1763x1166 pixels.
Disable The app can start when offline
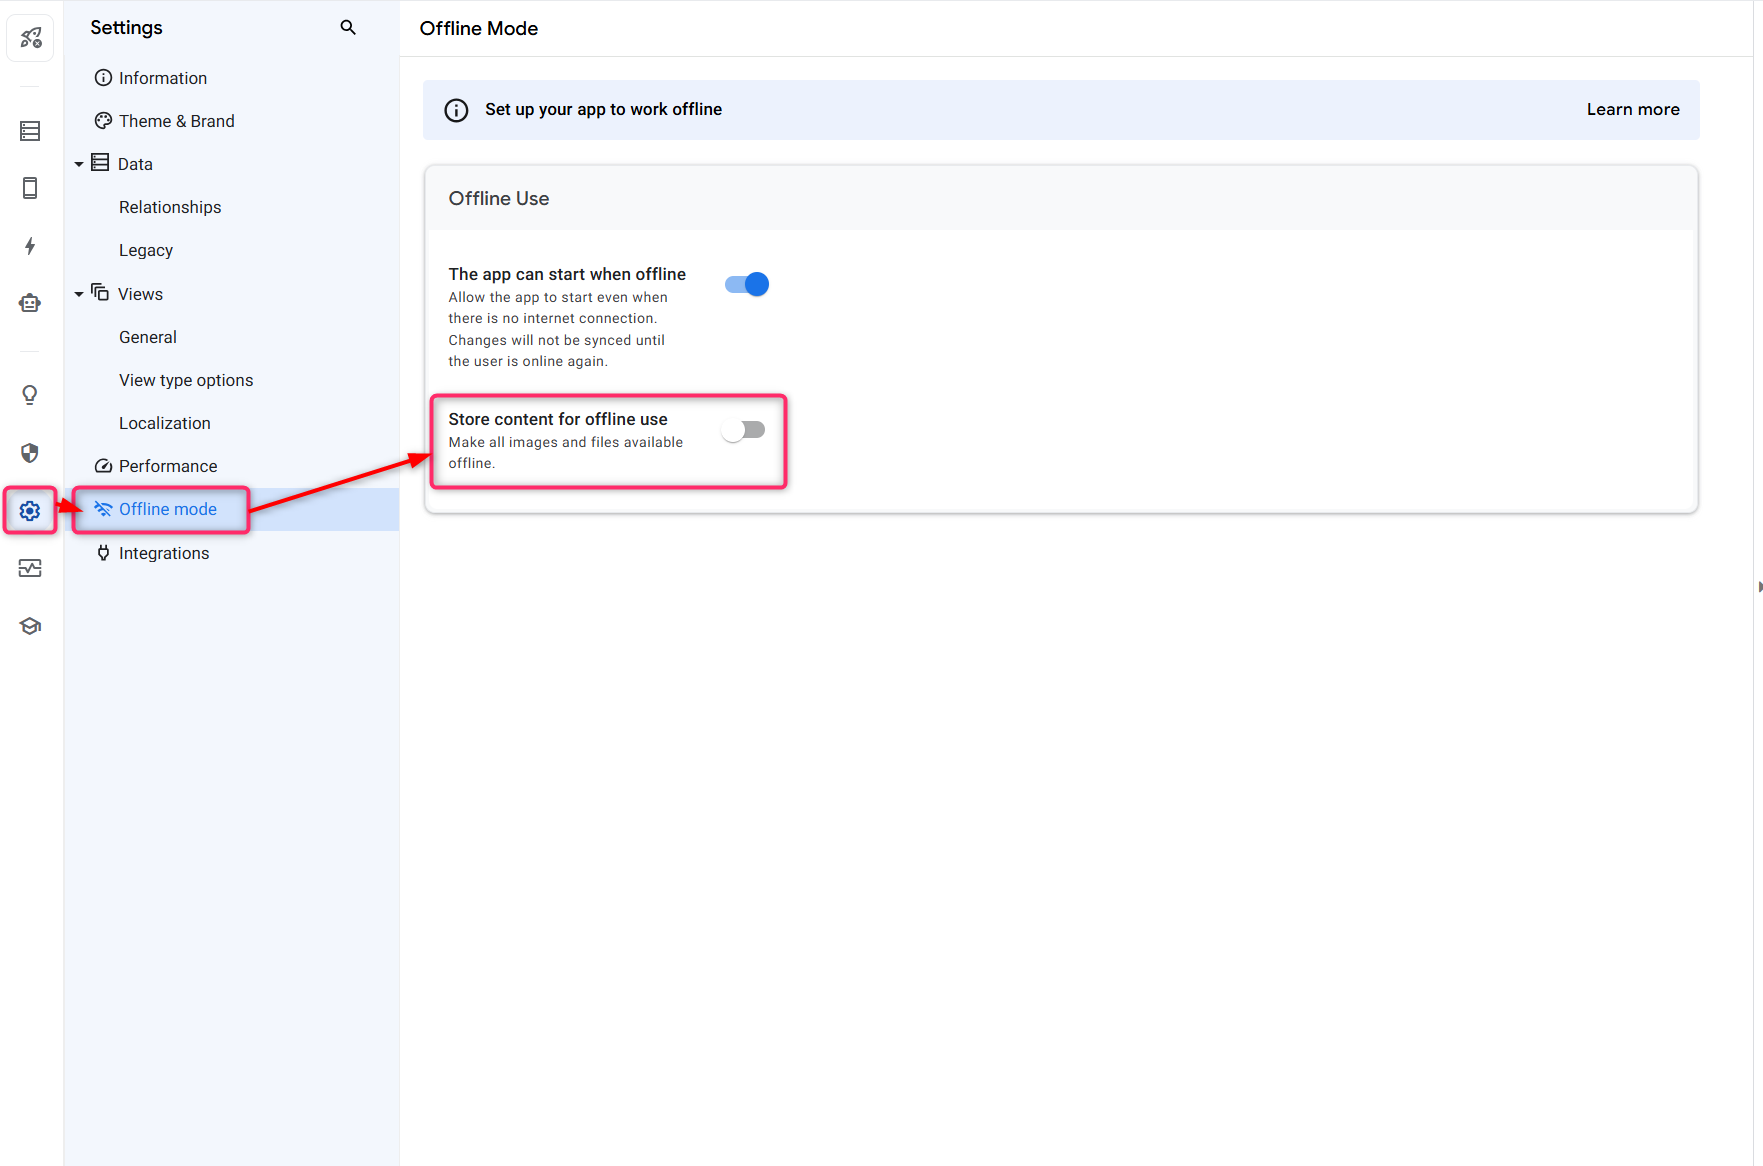point(747,284)
